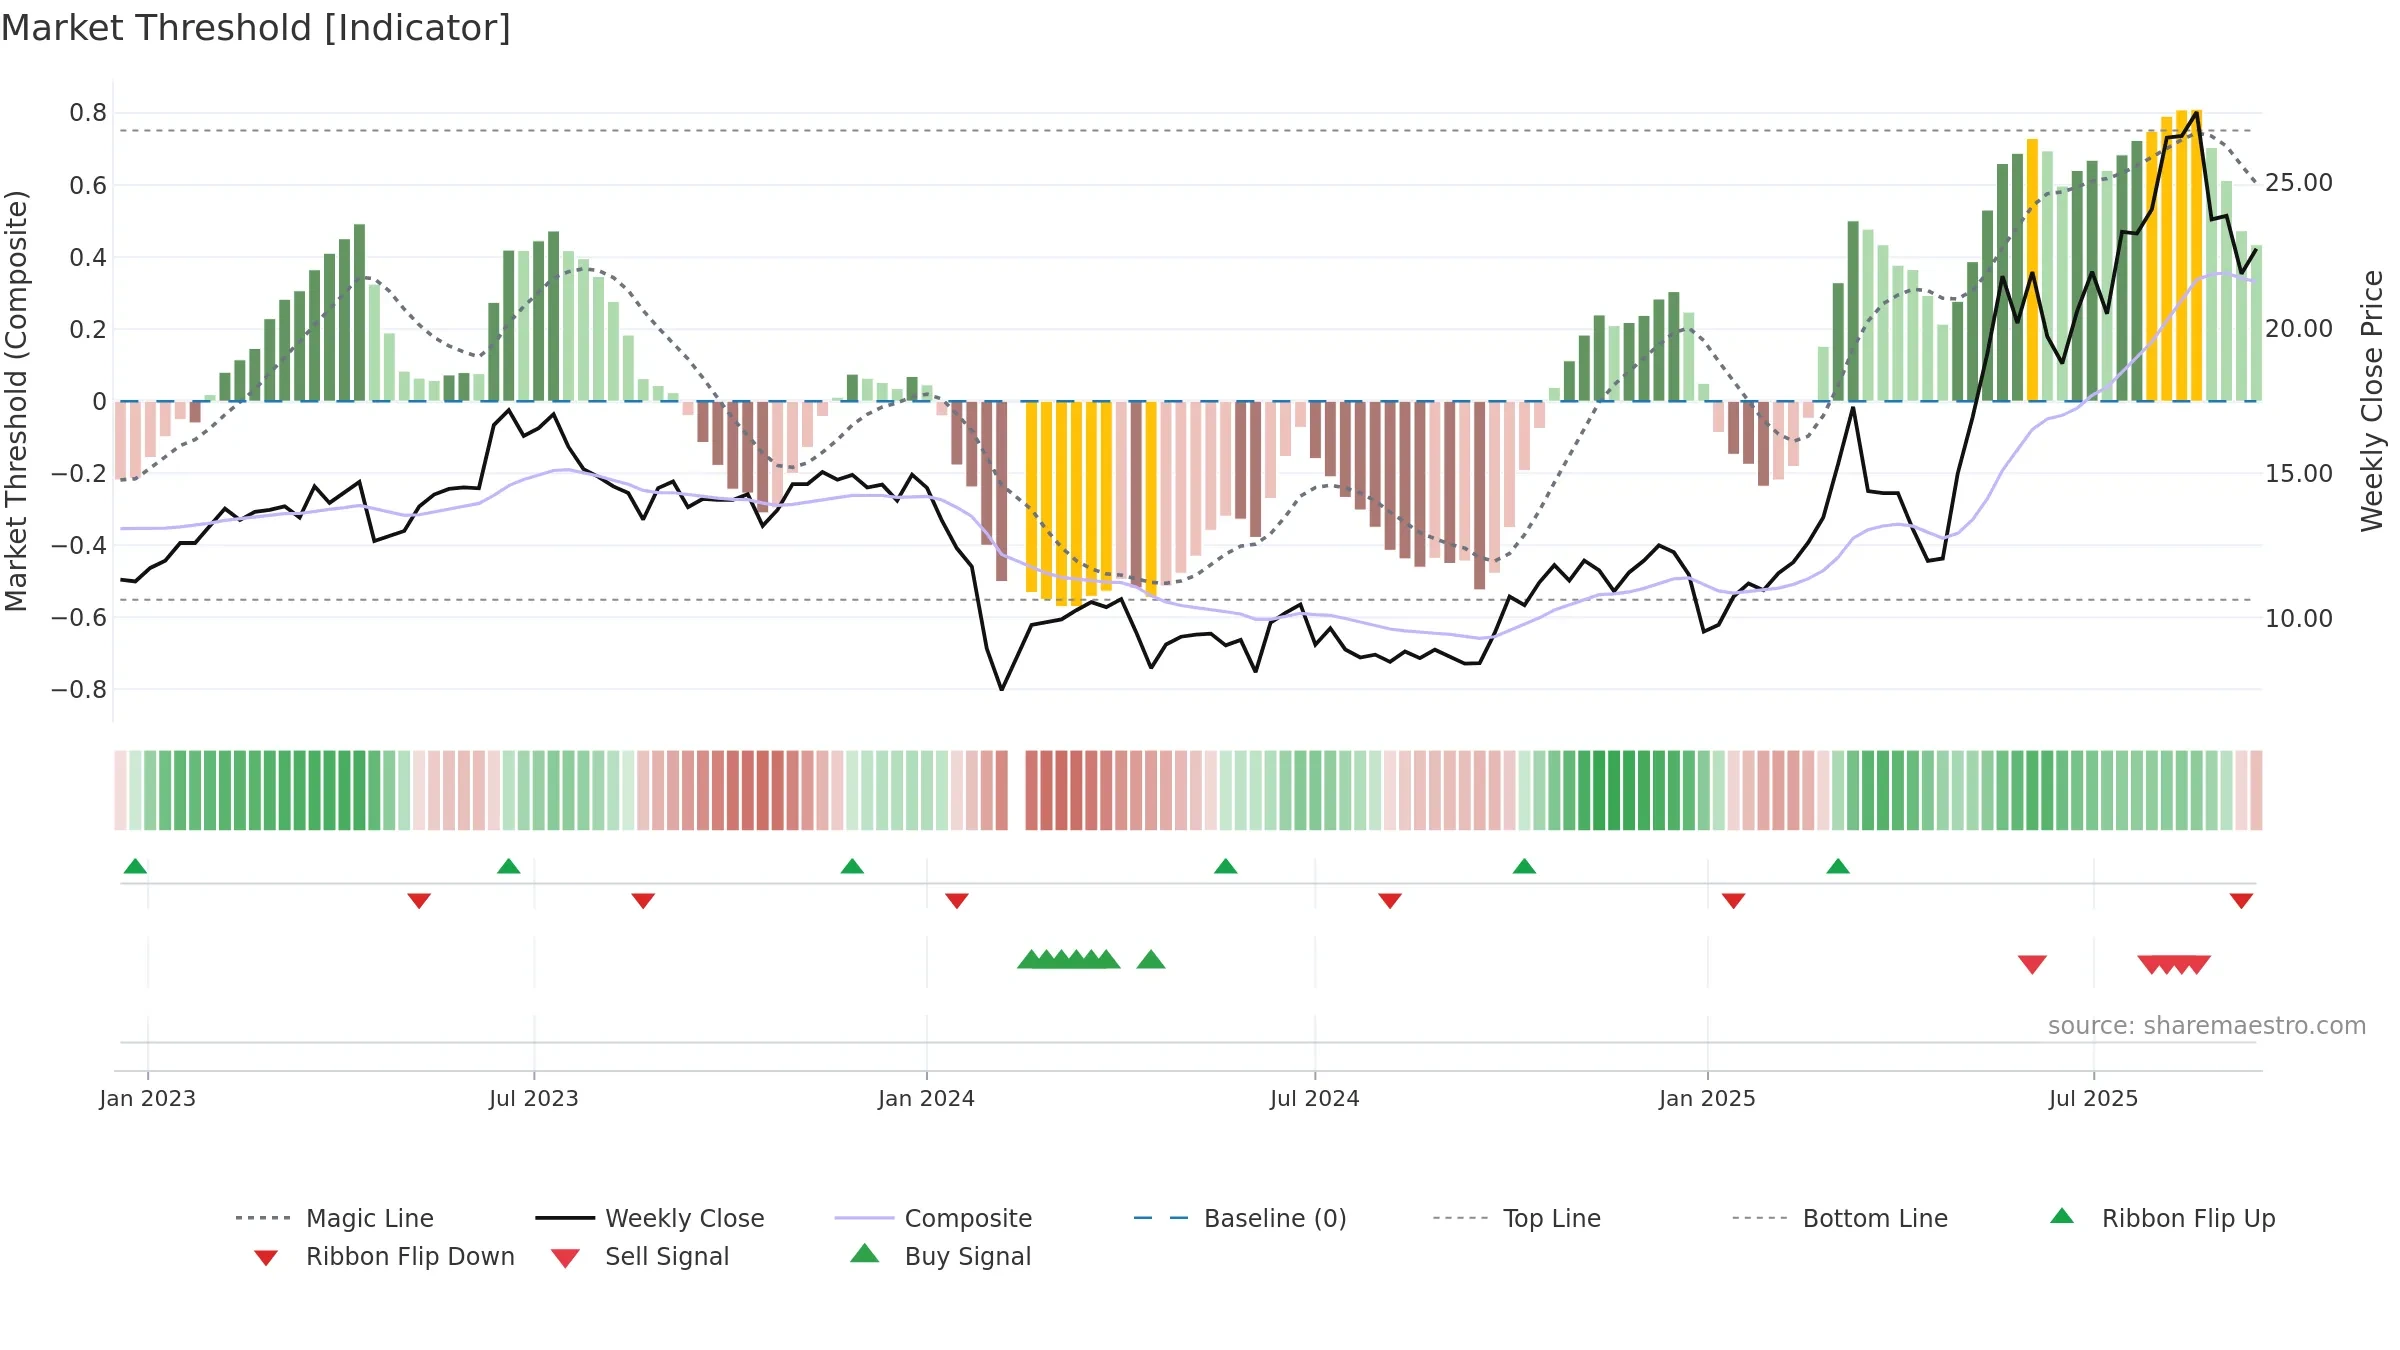Viewport: 2400px width, 1350px height.
Task: Click the Jul 2025 axis label
Action: (x=2094, y=1098)
